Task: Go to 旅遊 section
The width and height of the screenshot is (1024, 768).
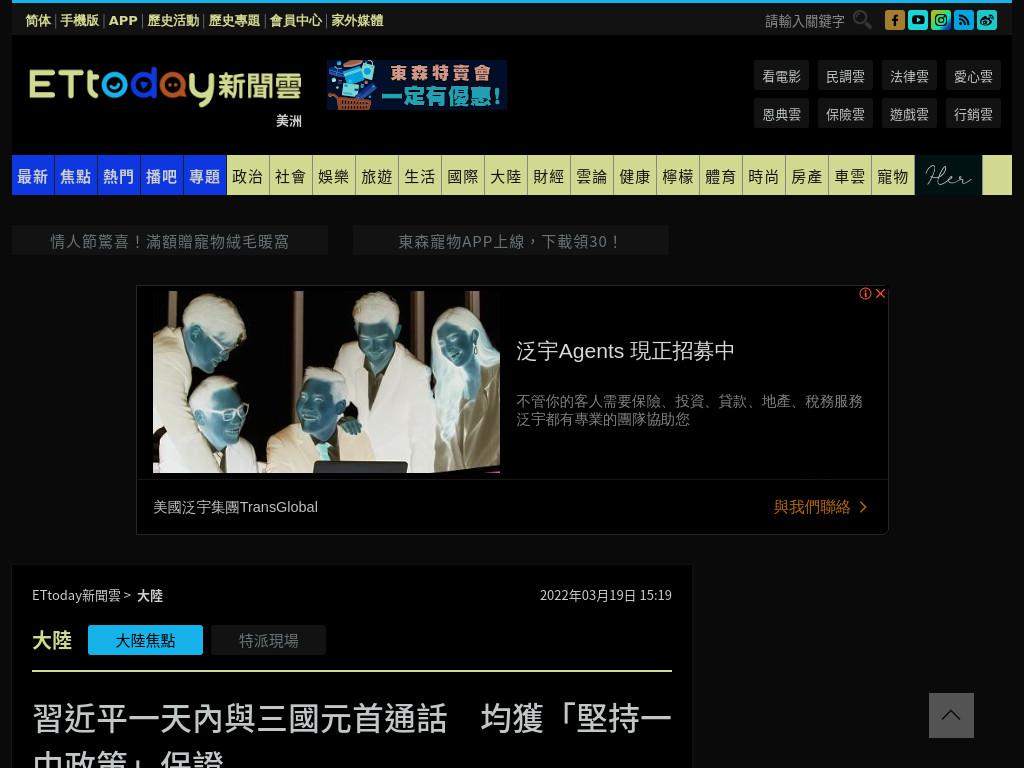Action: [x=377, y=175]
